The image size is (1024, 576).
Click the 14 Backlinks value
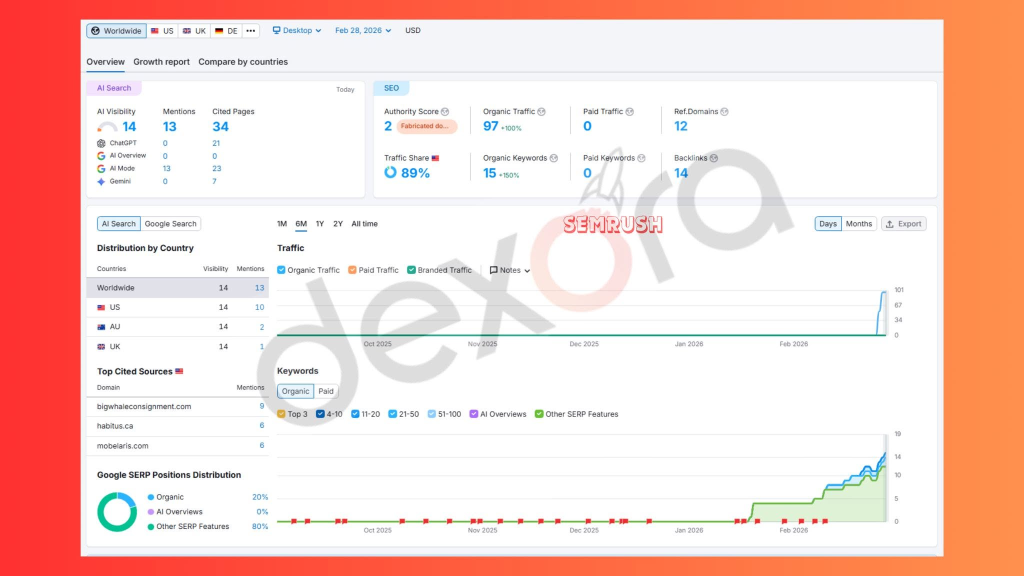pos(681,173)
